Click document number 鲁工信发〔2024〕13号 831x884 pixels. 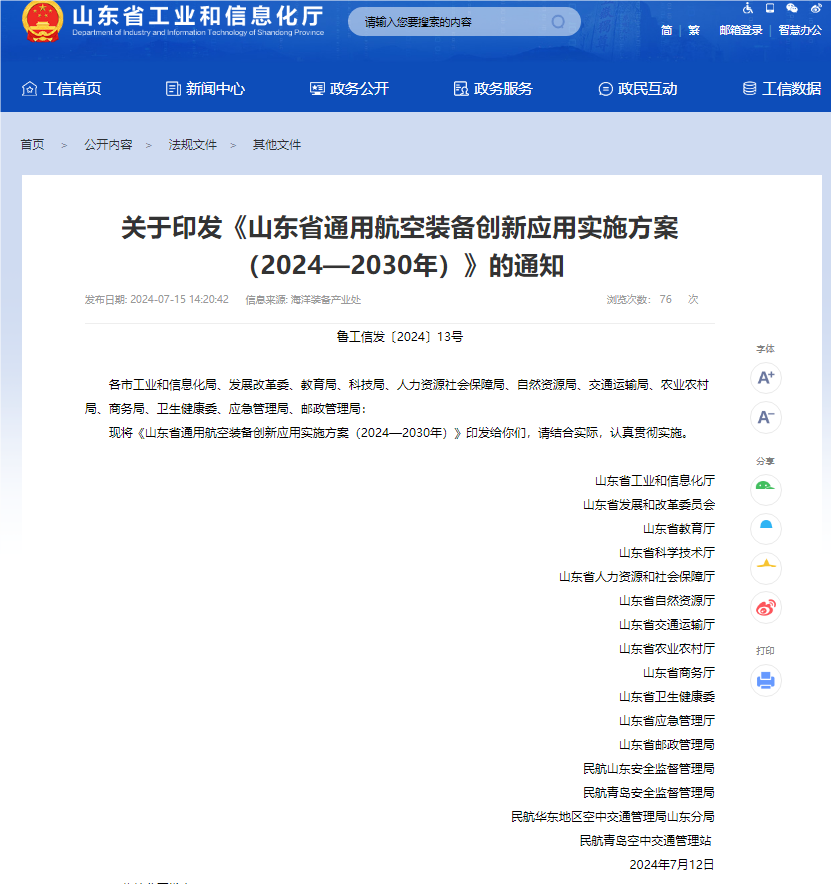(x=400, y=337)
